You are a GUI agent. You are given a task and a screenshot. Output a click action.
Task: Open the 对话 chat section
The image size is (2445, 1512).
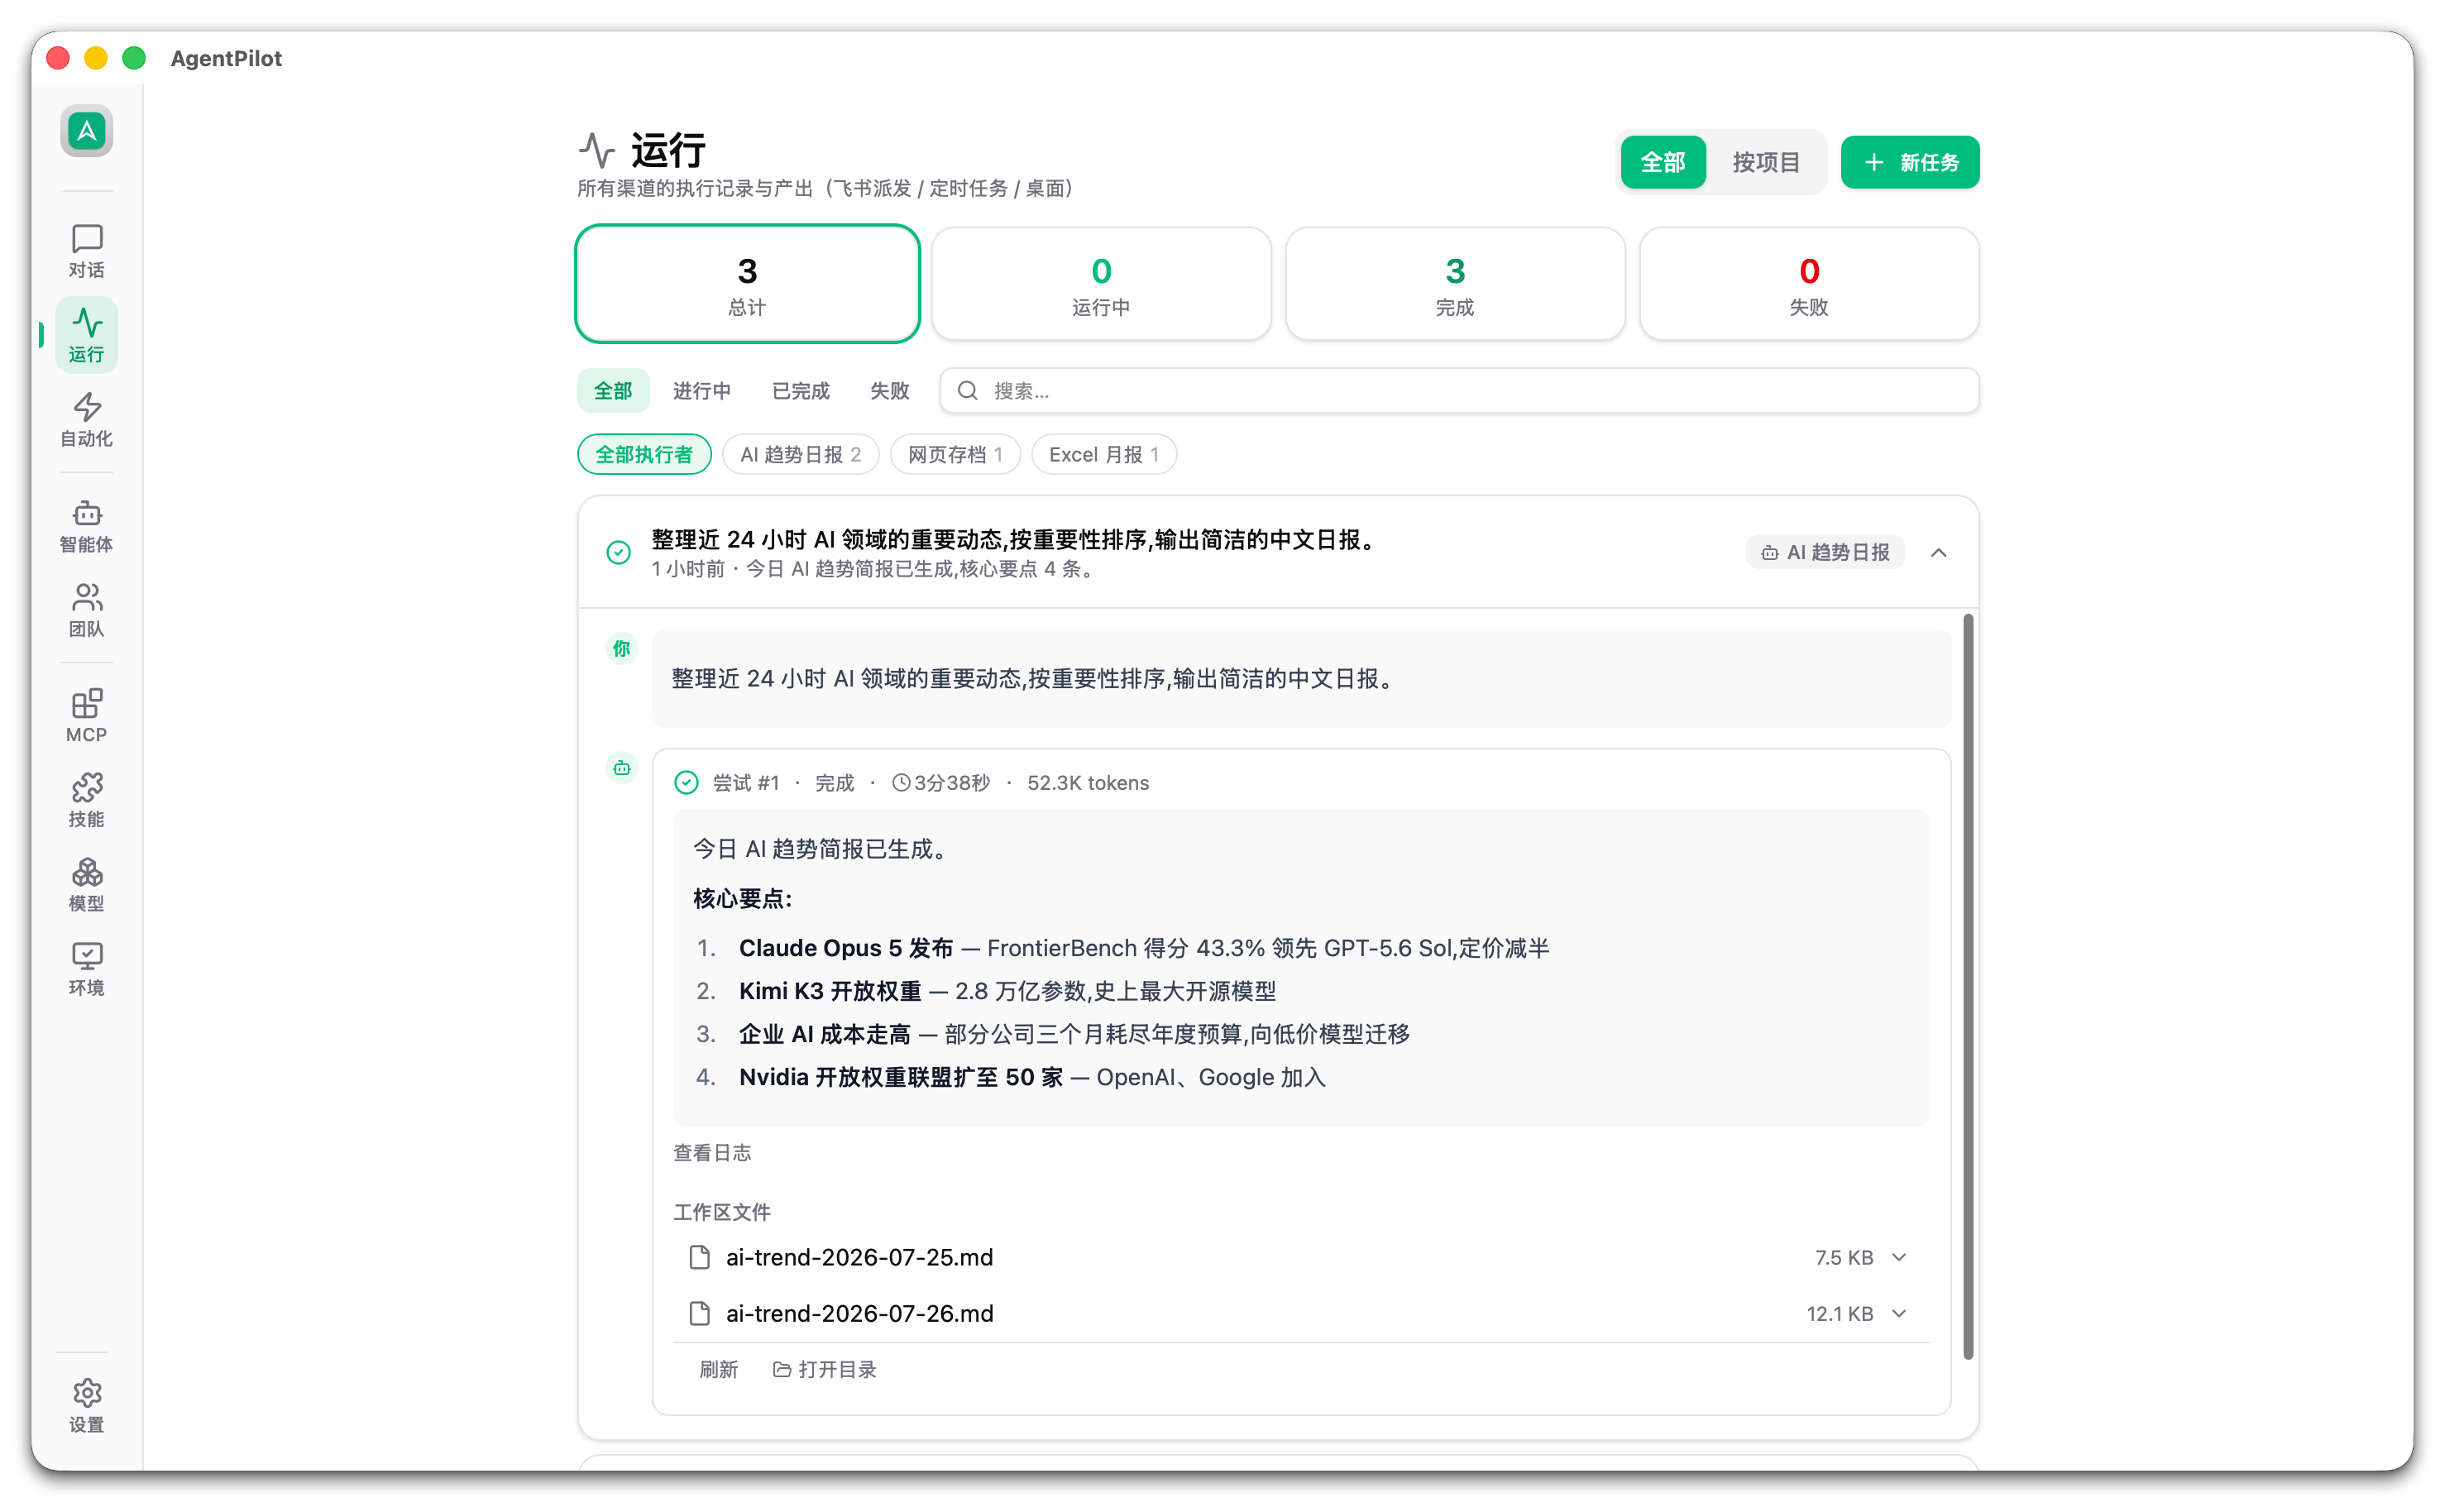[x=86, y=251]
